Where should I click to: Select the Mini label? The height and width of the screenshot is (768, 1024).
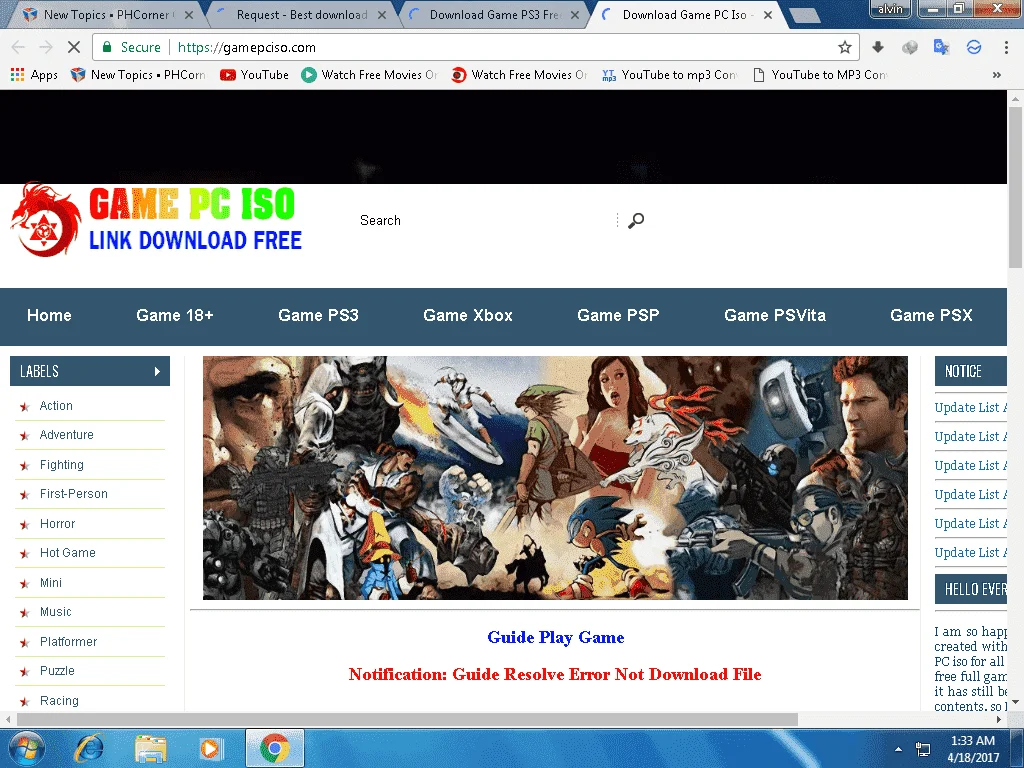50,583
